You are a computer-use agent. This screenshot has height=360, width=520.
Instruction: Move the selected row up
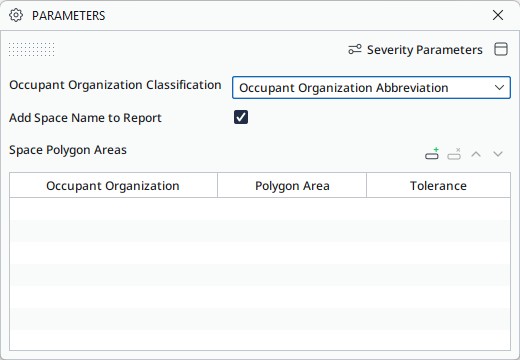476,154
